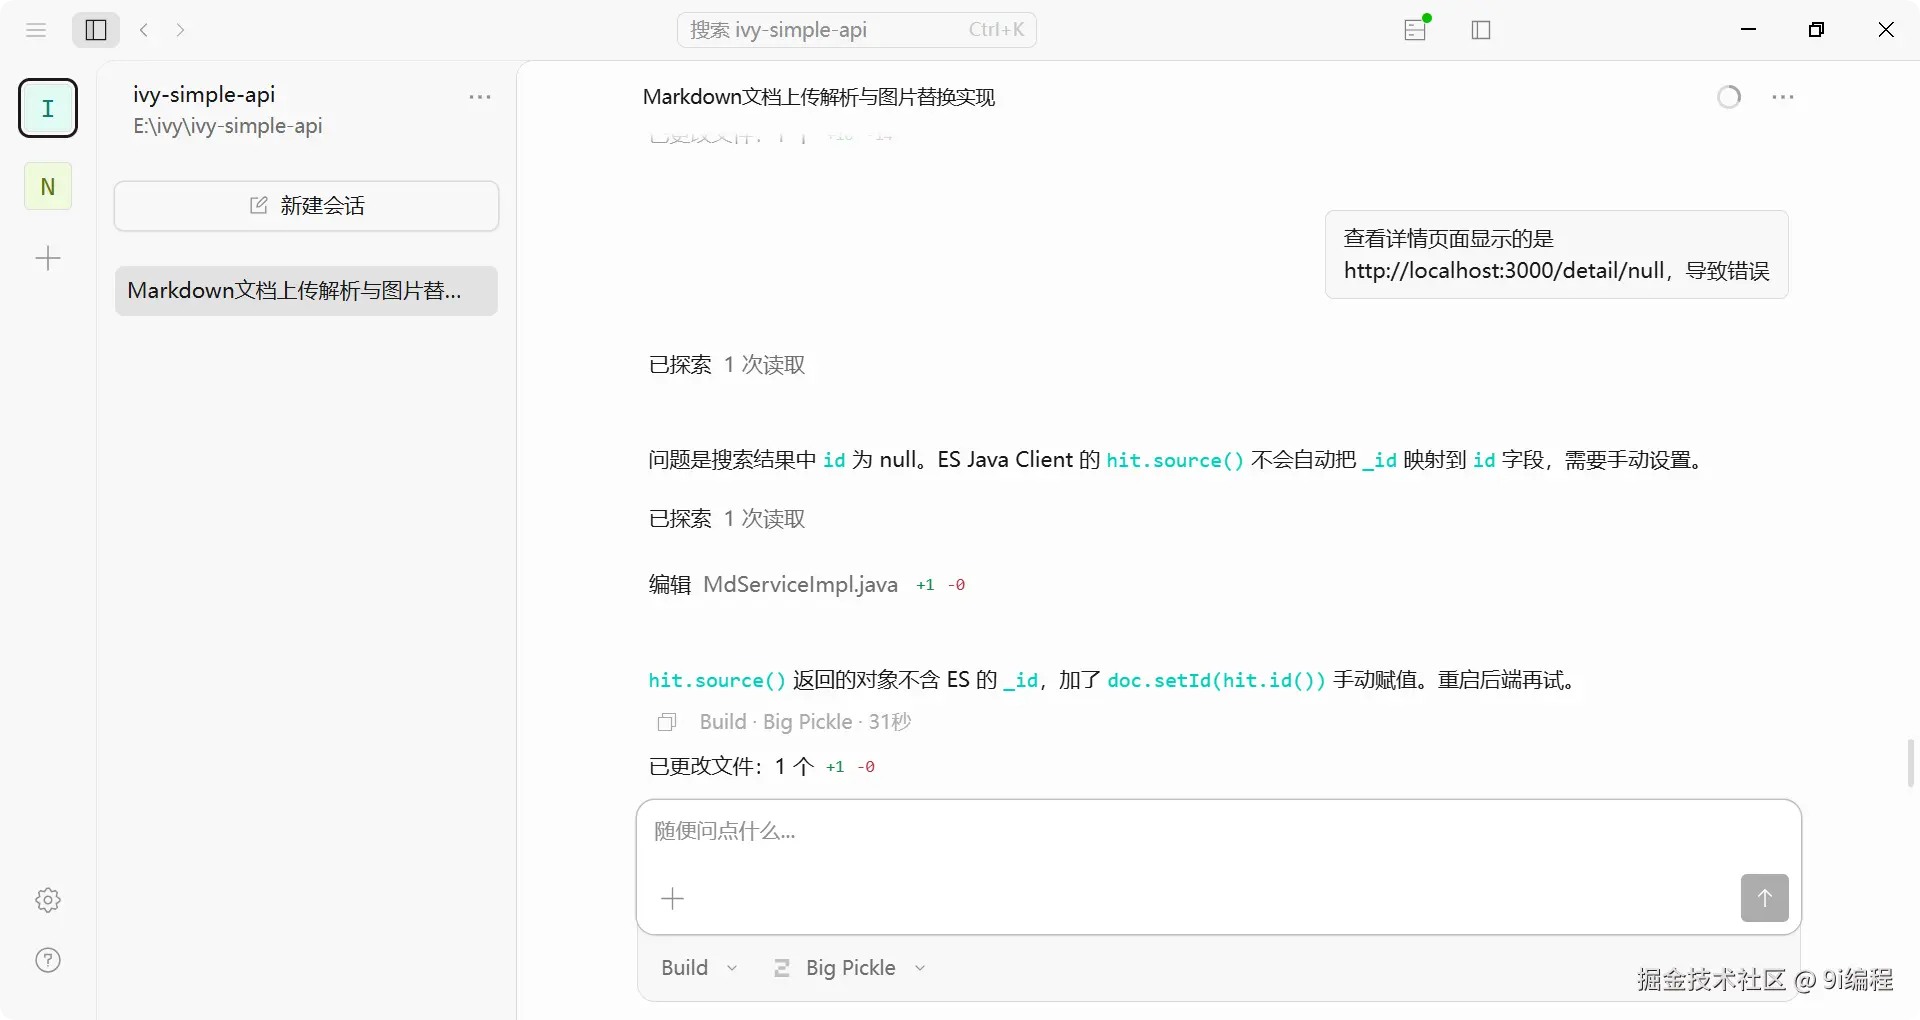Image resolution: width=1920 pixels, height=1020 pixels.
Task: Select the project avatar labeled I
Action: pyautogui.click(x=48, y=108)
